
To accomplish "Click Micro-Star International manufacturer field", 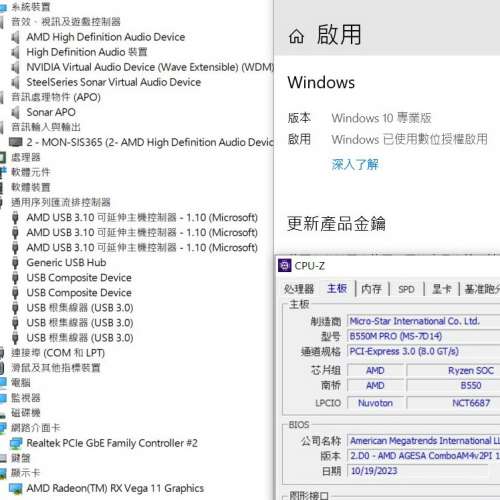I will click(x=423, y=321).
